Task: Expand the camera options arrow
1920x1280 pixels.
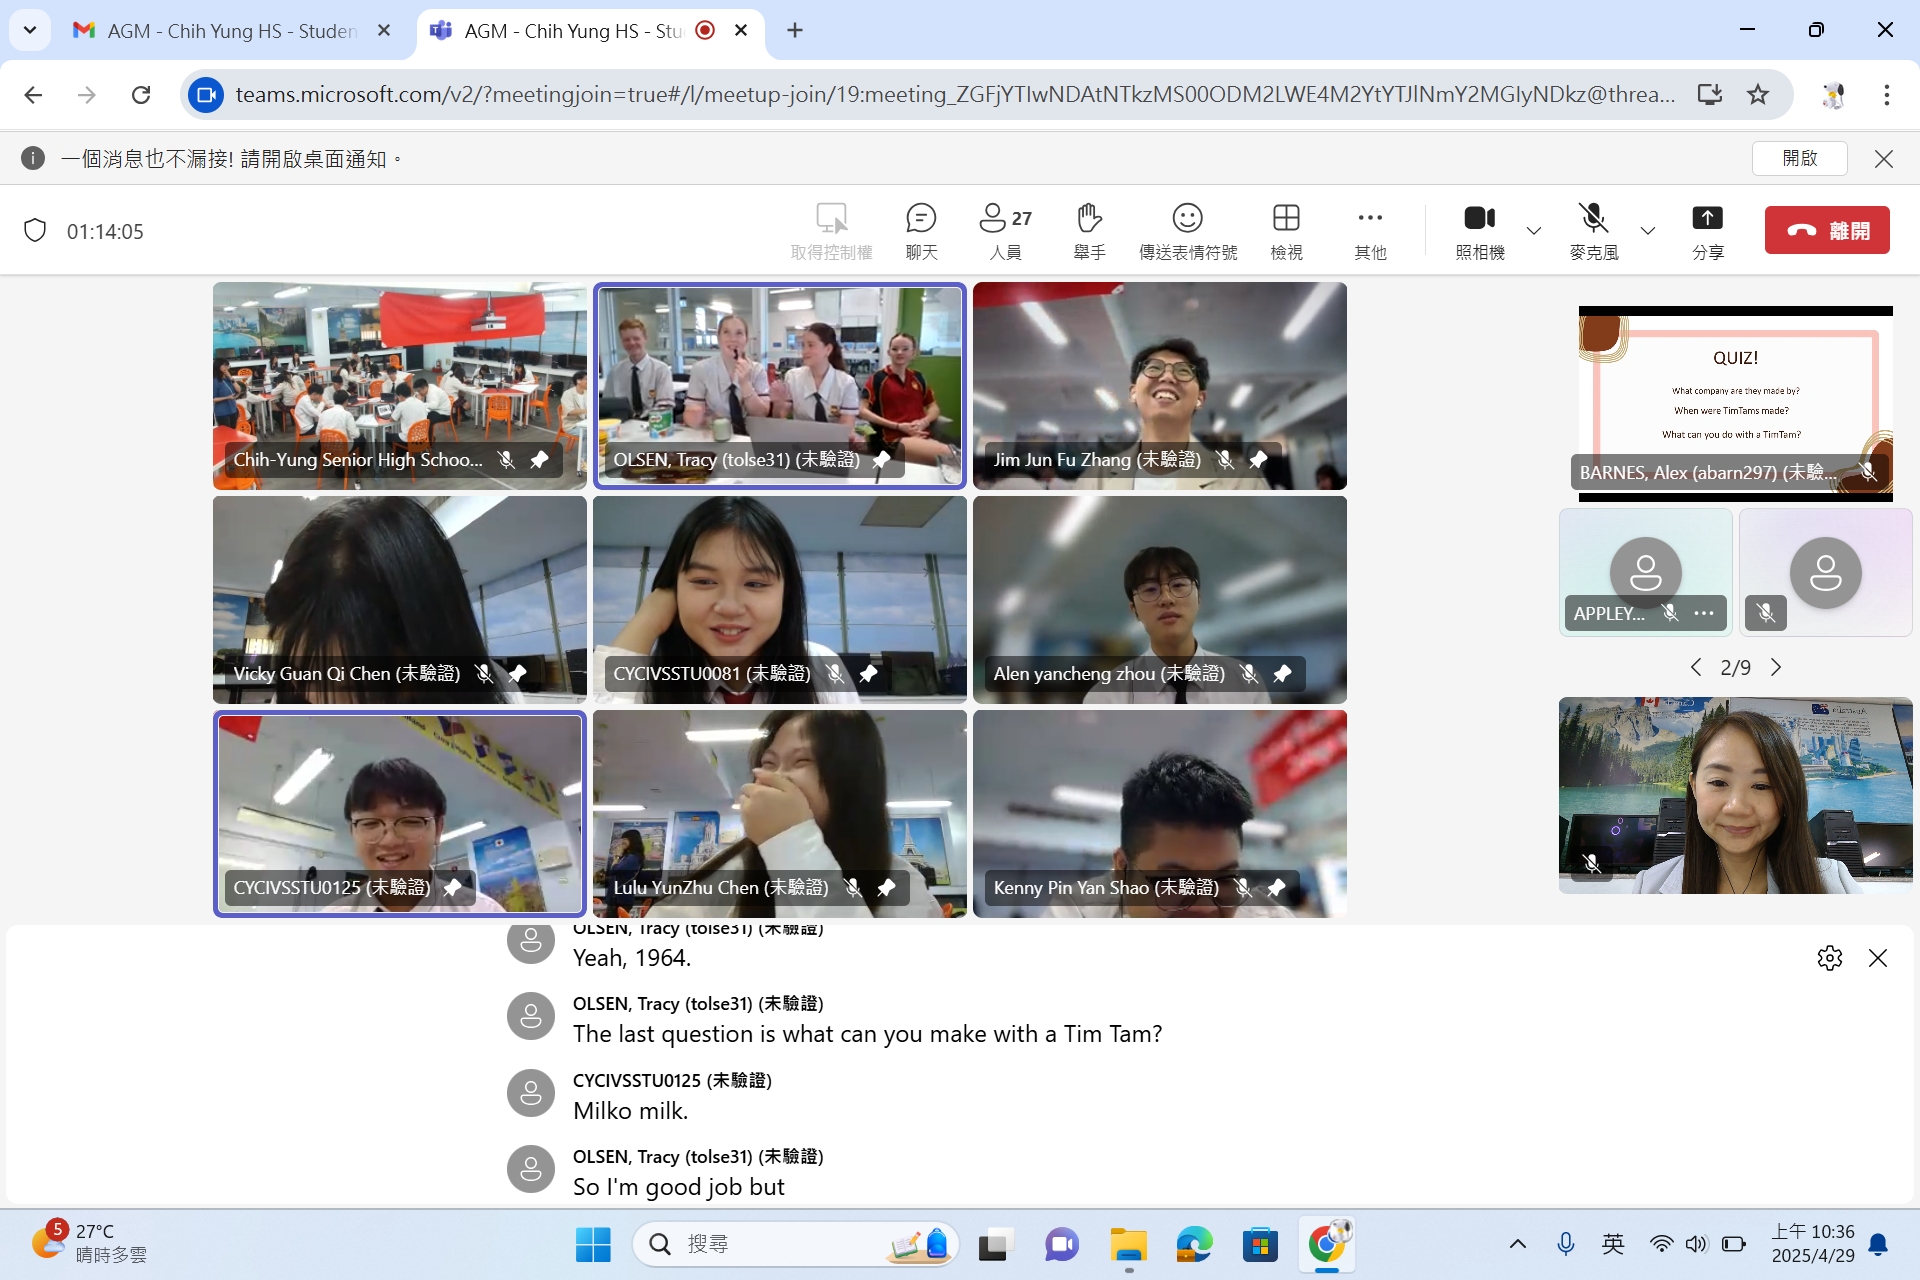Action: click(x=1534, y=231)
